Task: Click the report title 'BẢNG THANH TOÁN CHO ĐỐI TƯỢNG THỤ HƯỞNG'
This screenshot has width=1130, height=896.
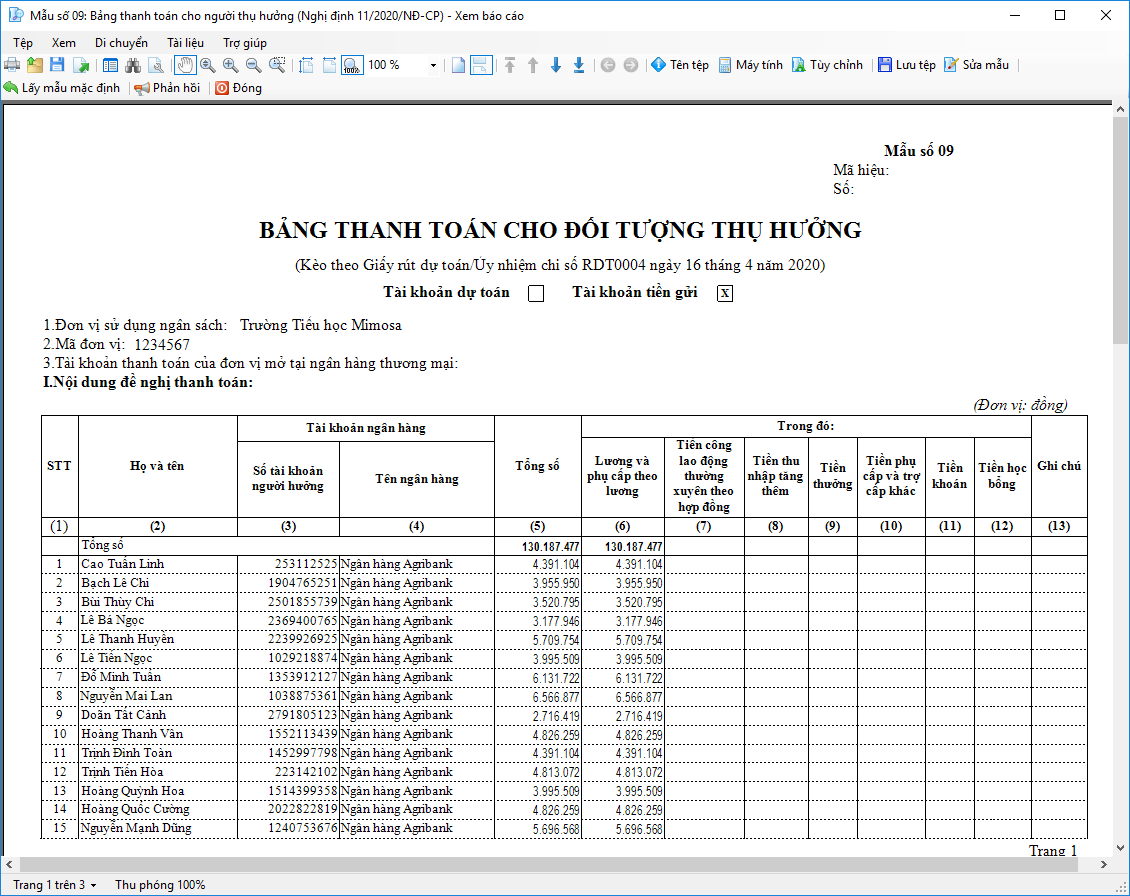Action: coord(560,230)
